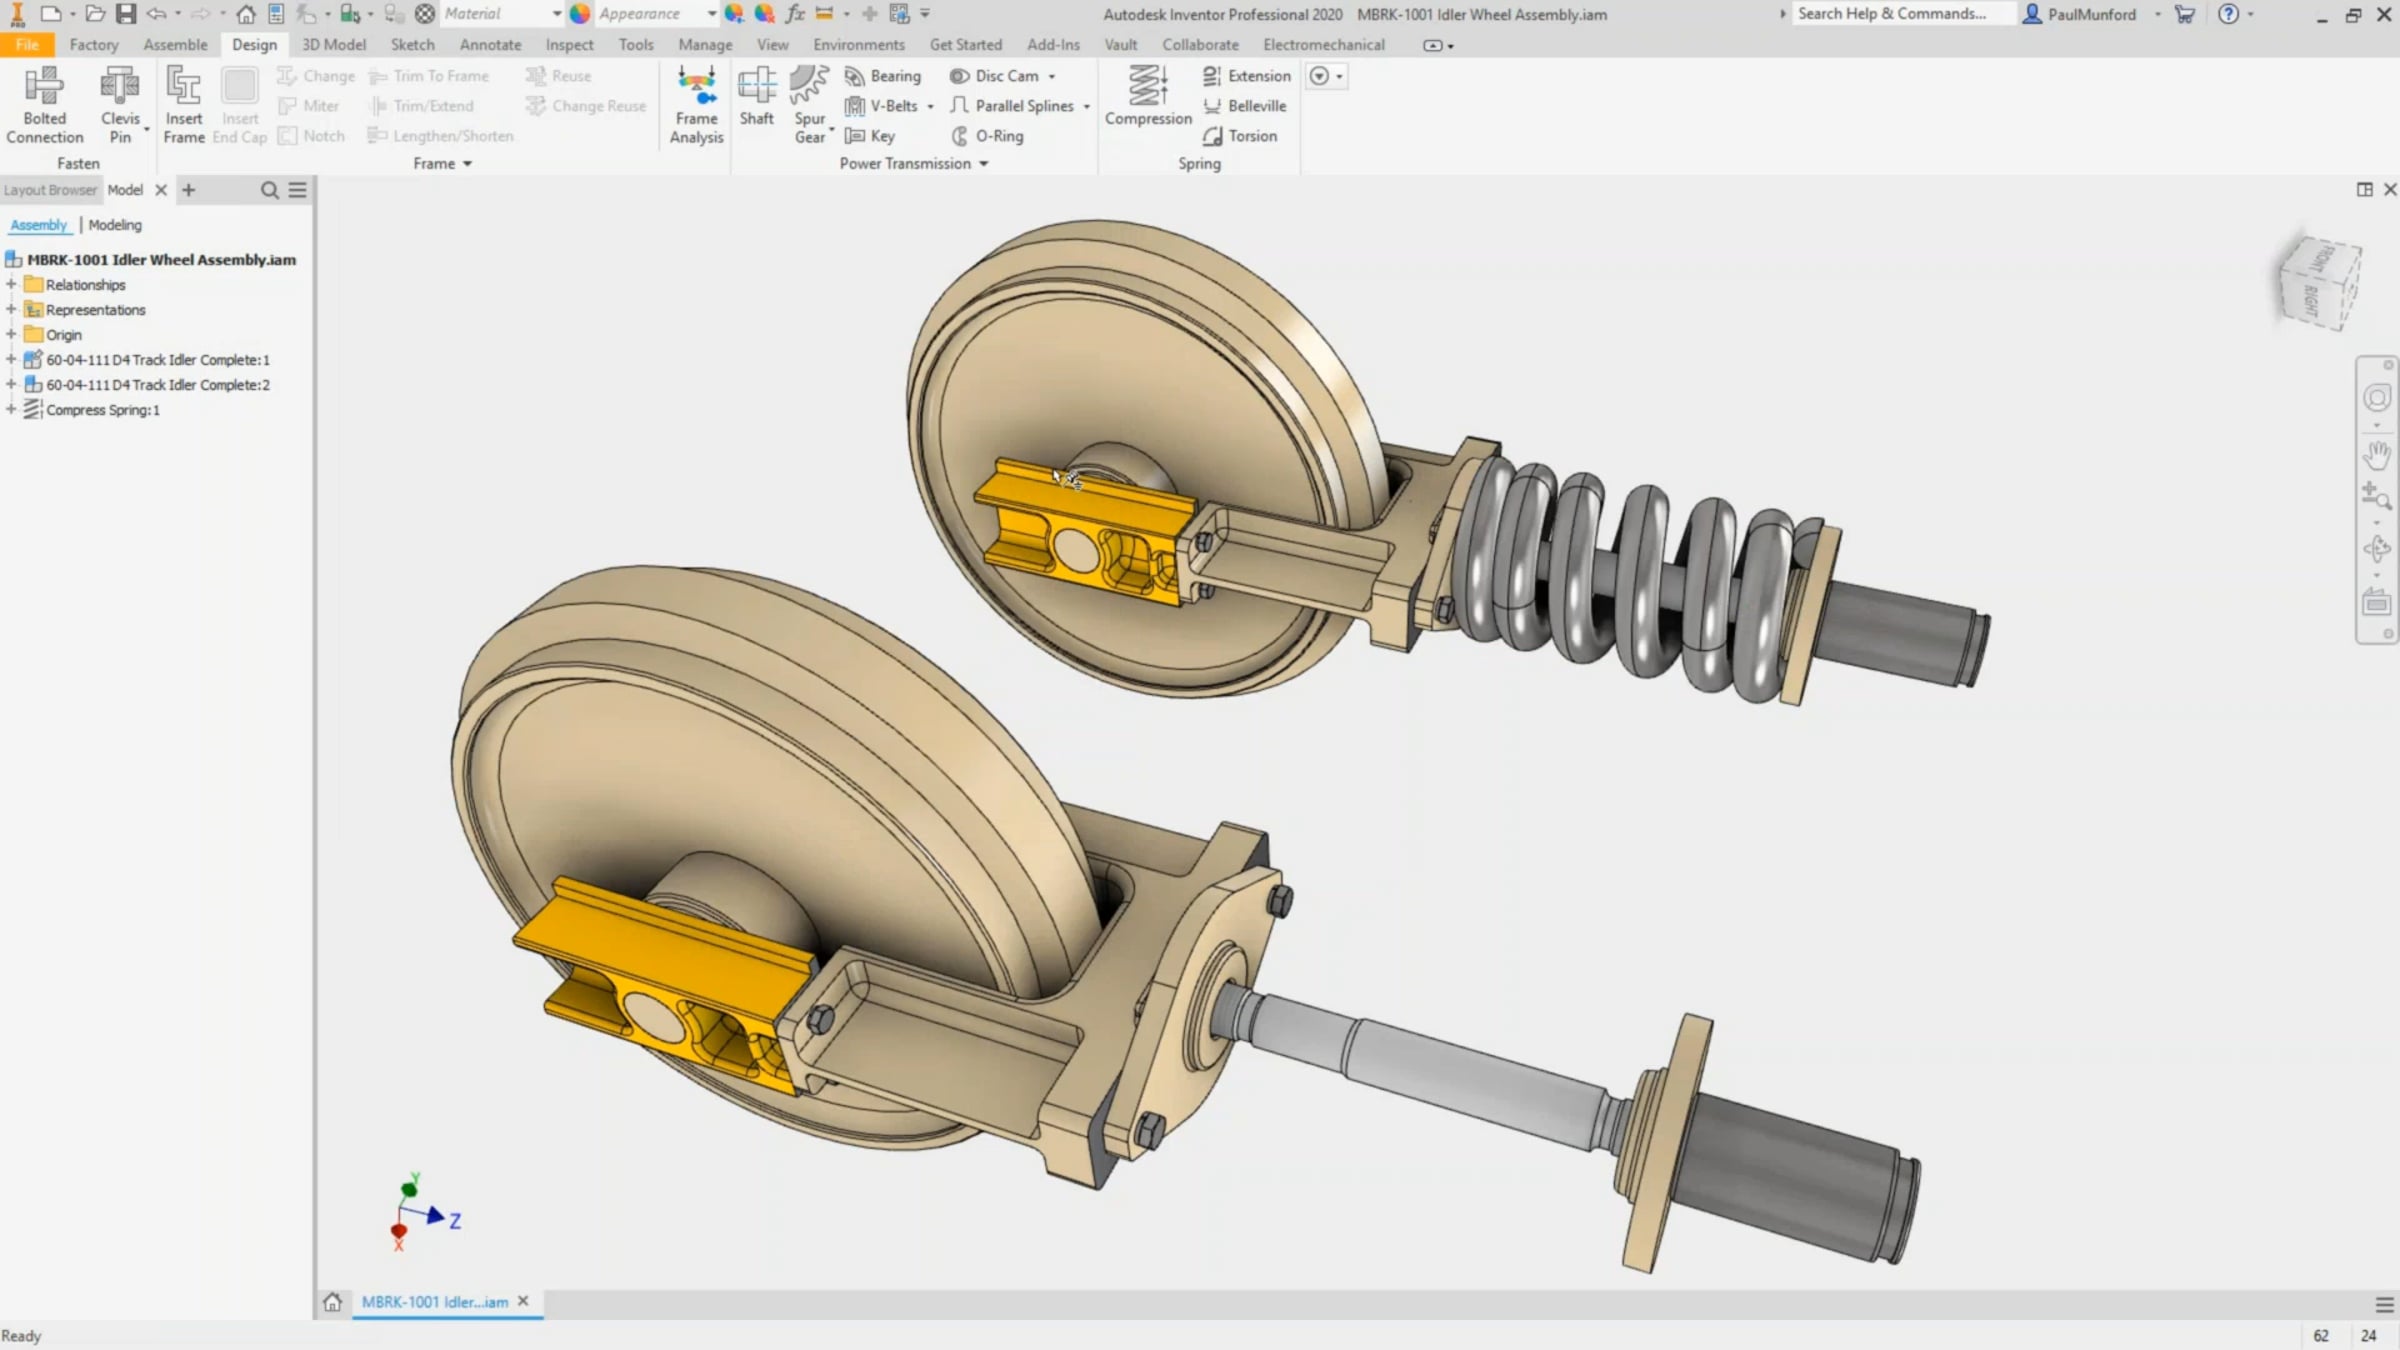Click the Full Navigation Wheel icon
Image resolution: width=2400 pixels, height=1350 pixels.
tap(2377, 398)
